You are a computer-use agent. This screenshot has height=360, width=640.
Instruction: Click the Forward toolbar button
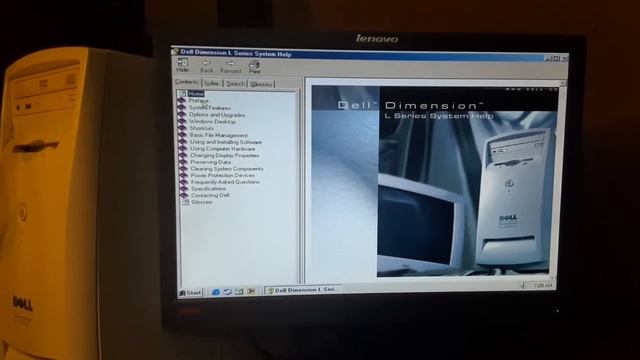pos(231,67)
